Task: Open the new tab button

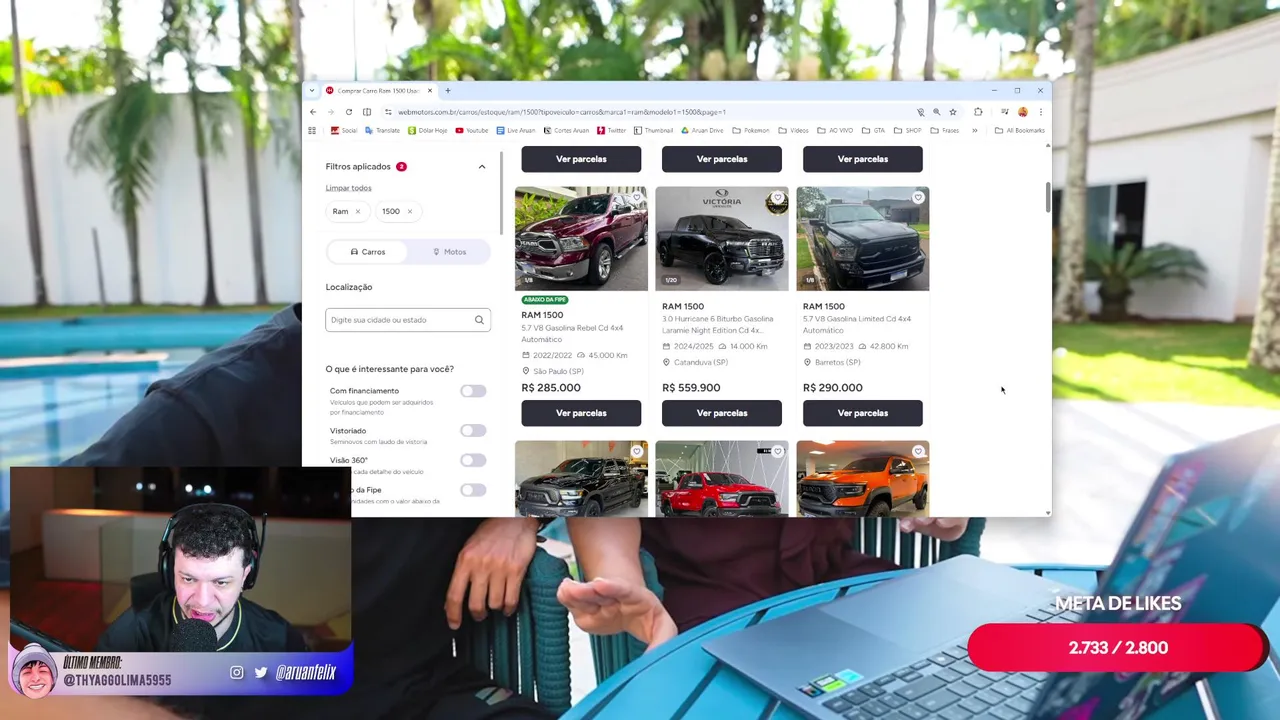Action: 447,91
